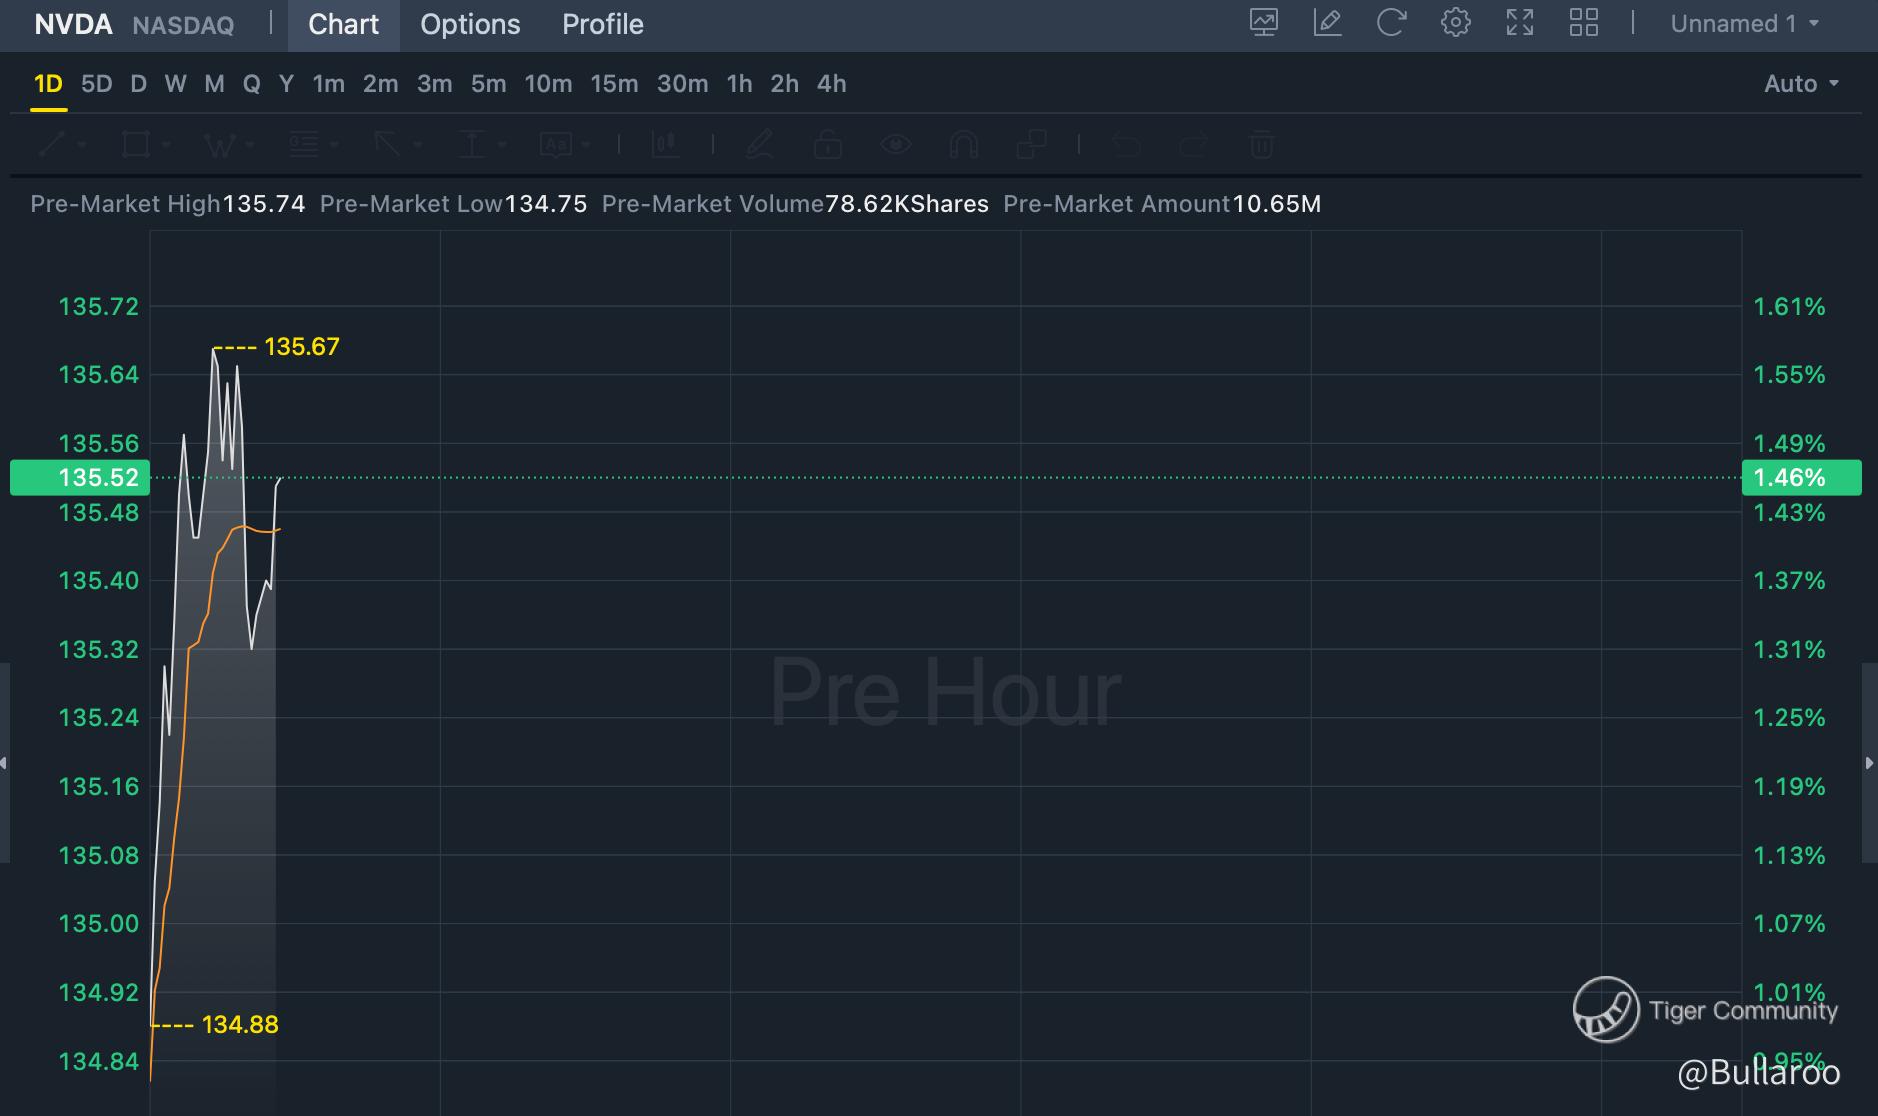Select the 2m interval
This screenshot has width=1878, height=1116.
380,84
